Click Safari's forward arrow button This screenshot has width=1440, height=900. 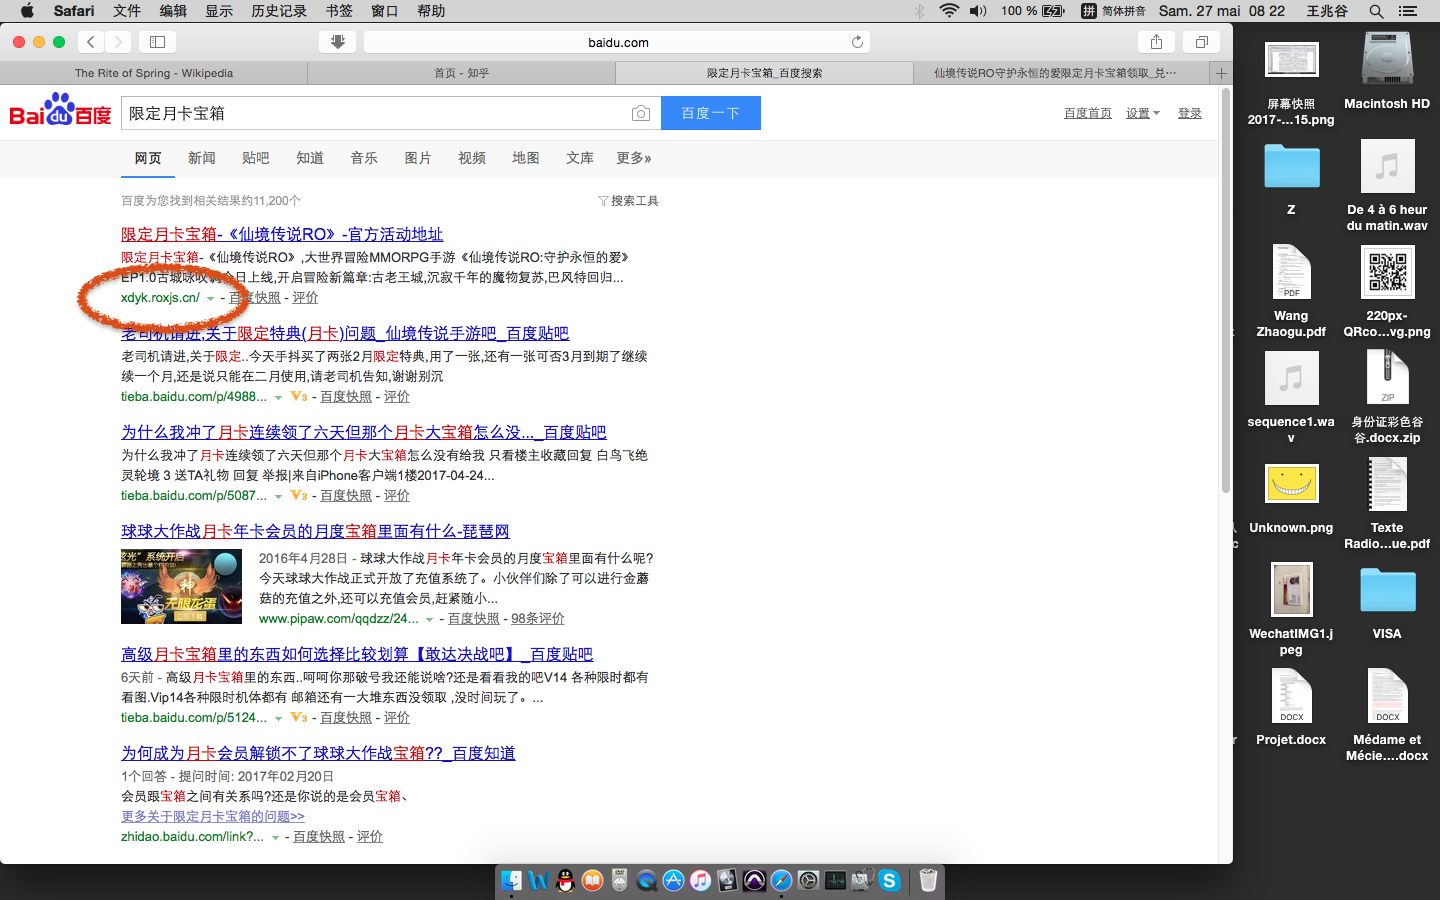(119, 42)
